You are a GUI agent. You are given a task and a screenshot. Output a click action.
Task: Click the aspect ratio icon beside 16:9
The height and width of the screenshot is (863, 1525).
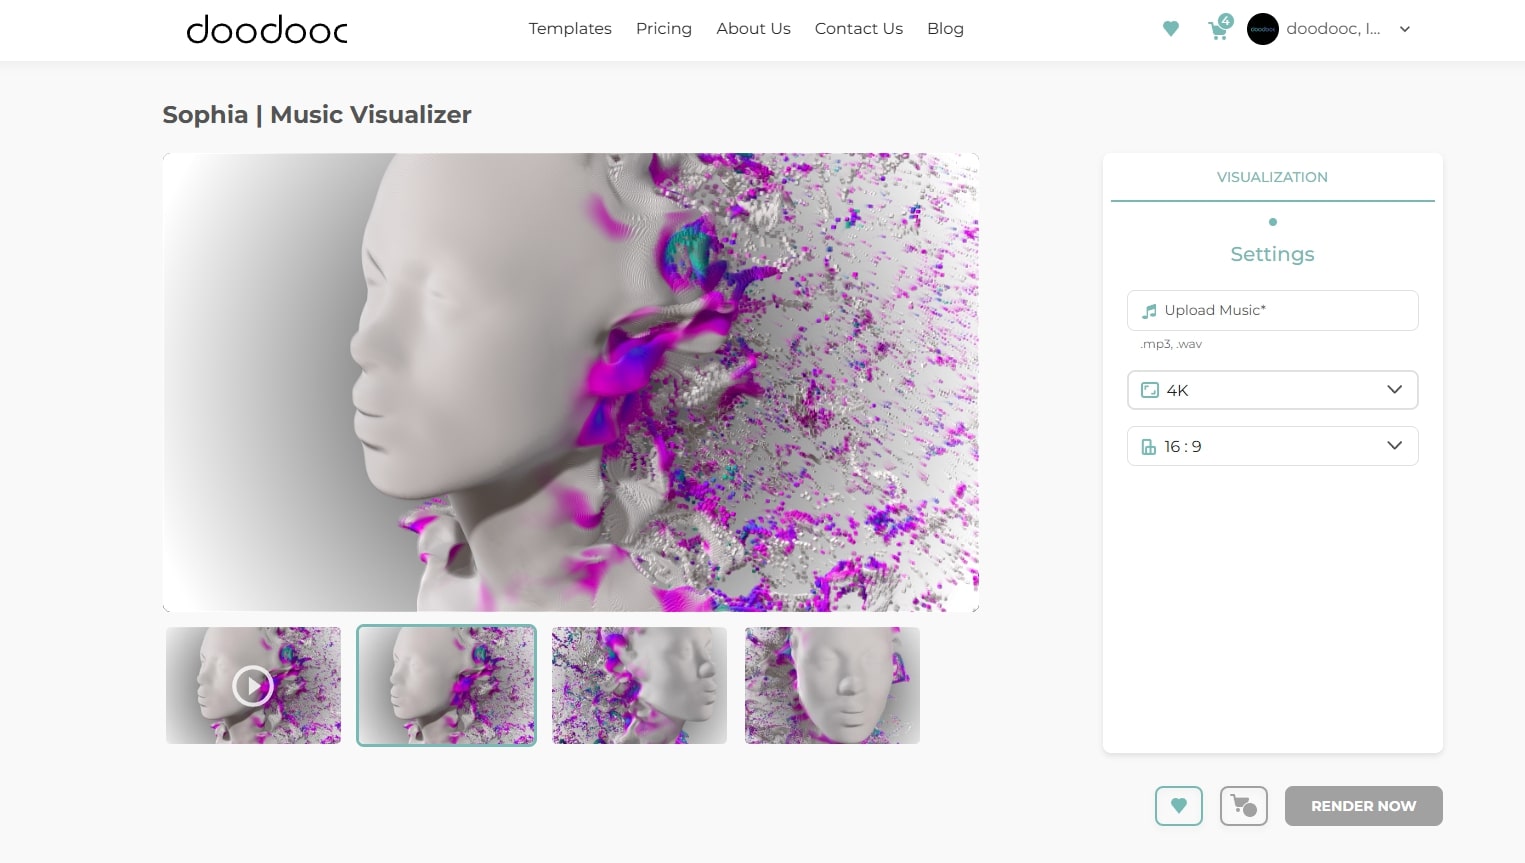[1148, 446]
